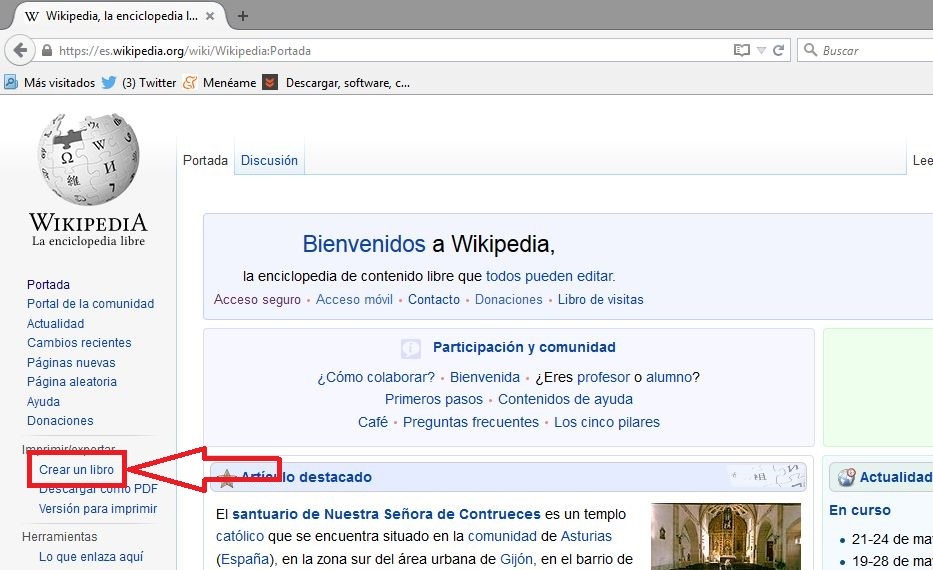
Task: Open the comunidad link in article
Action: pos(502,536)
